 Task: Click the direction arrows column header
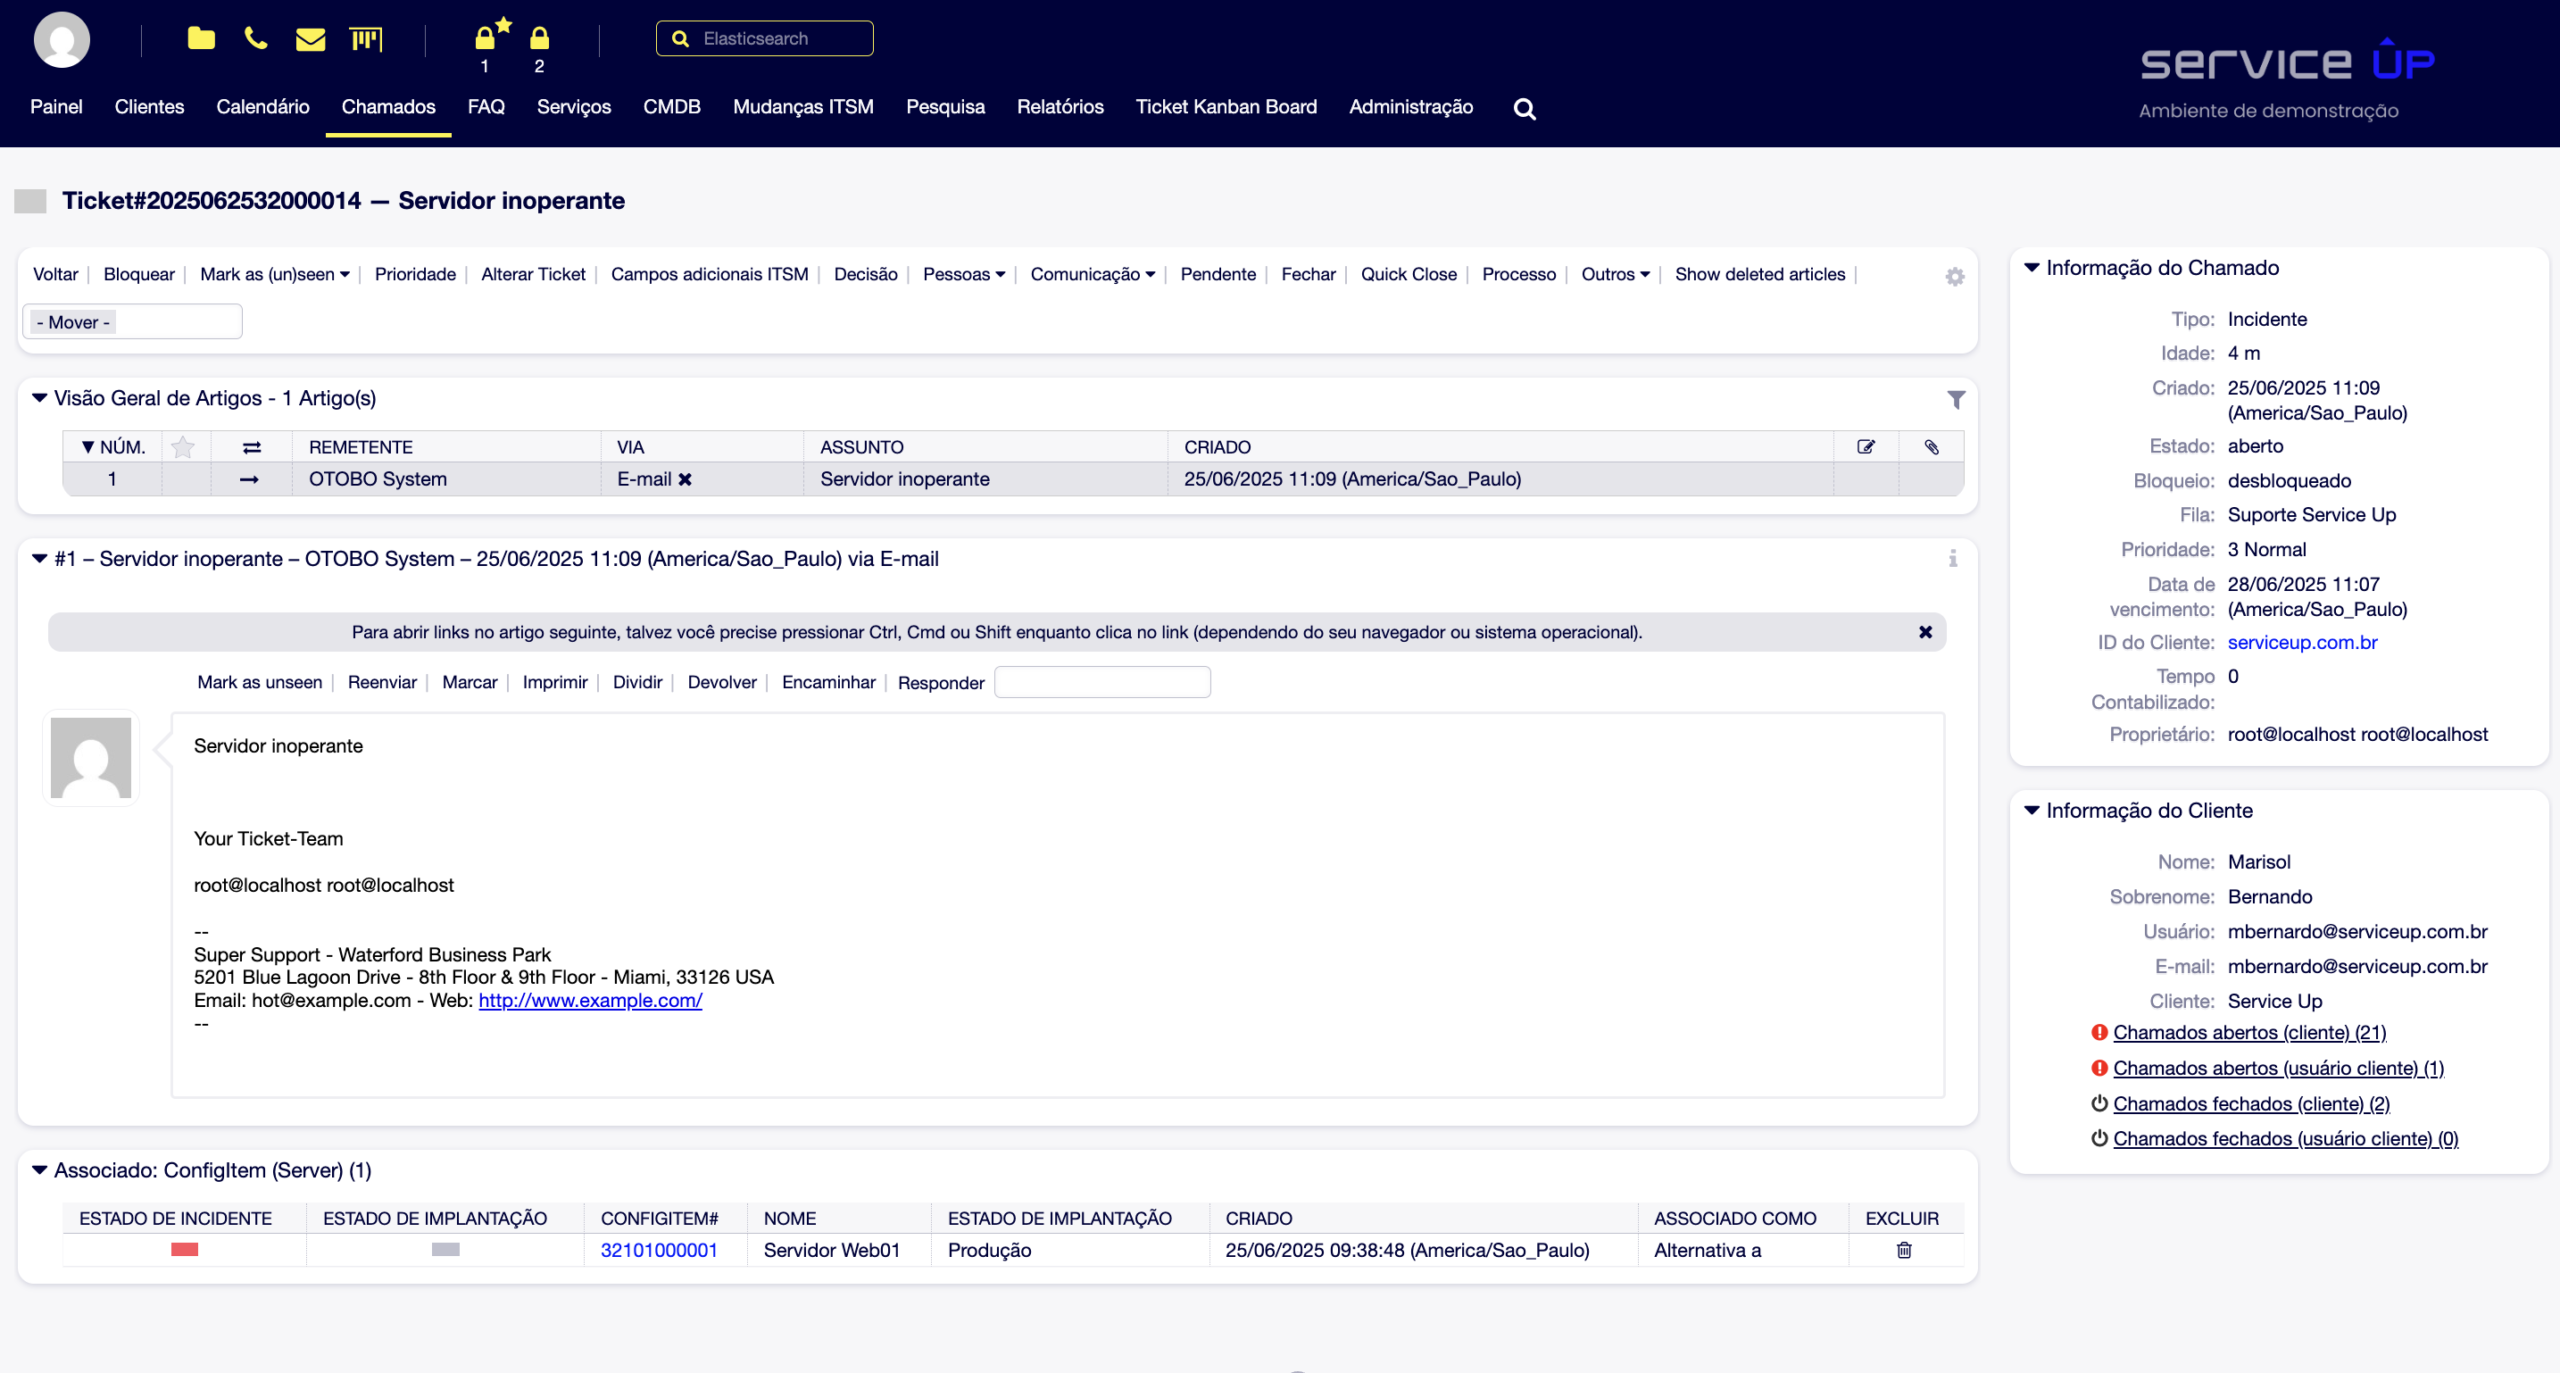click(x=251, y=447)
